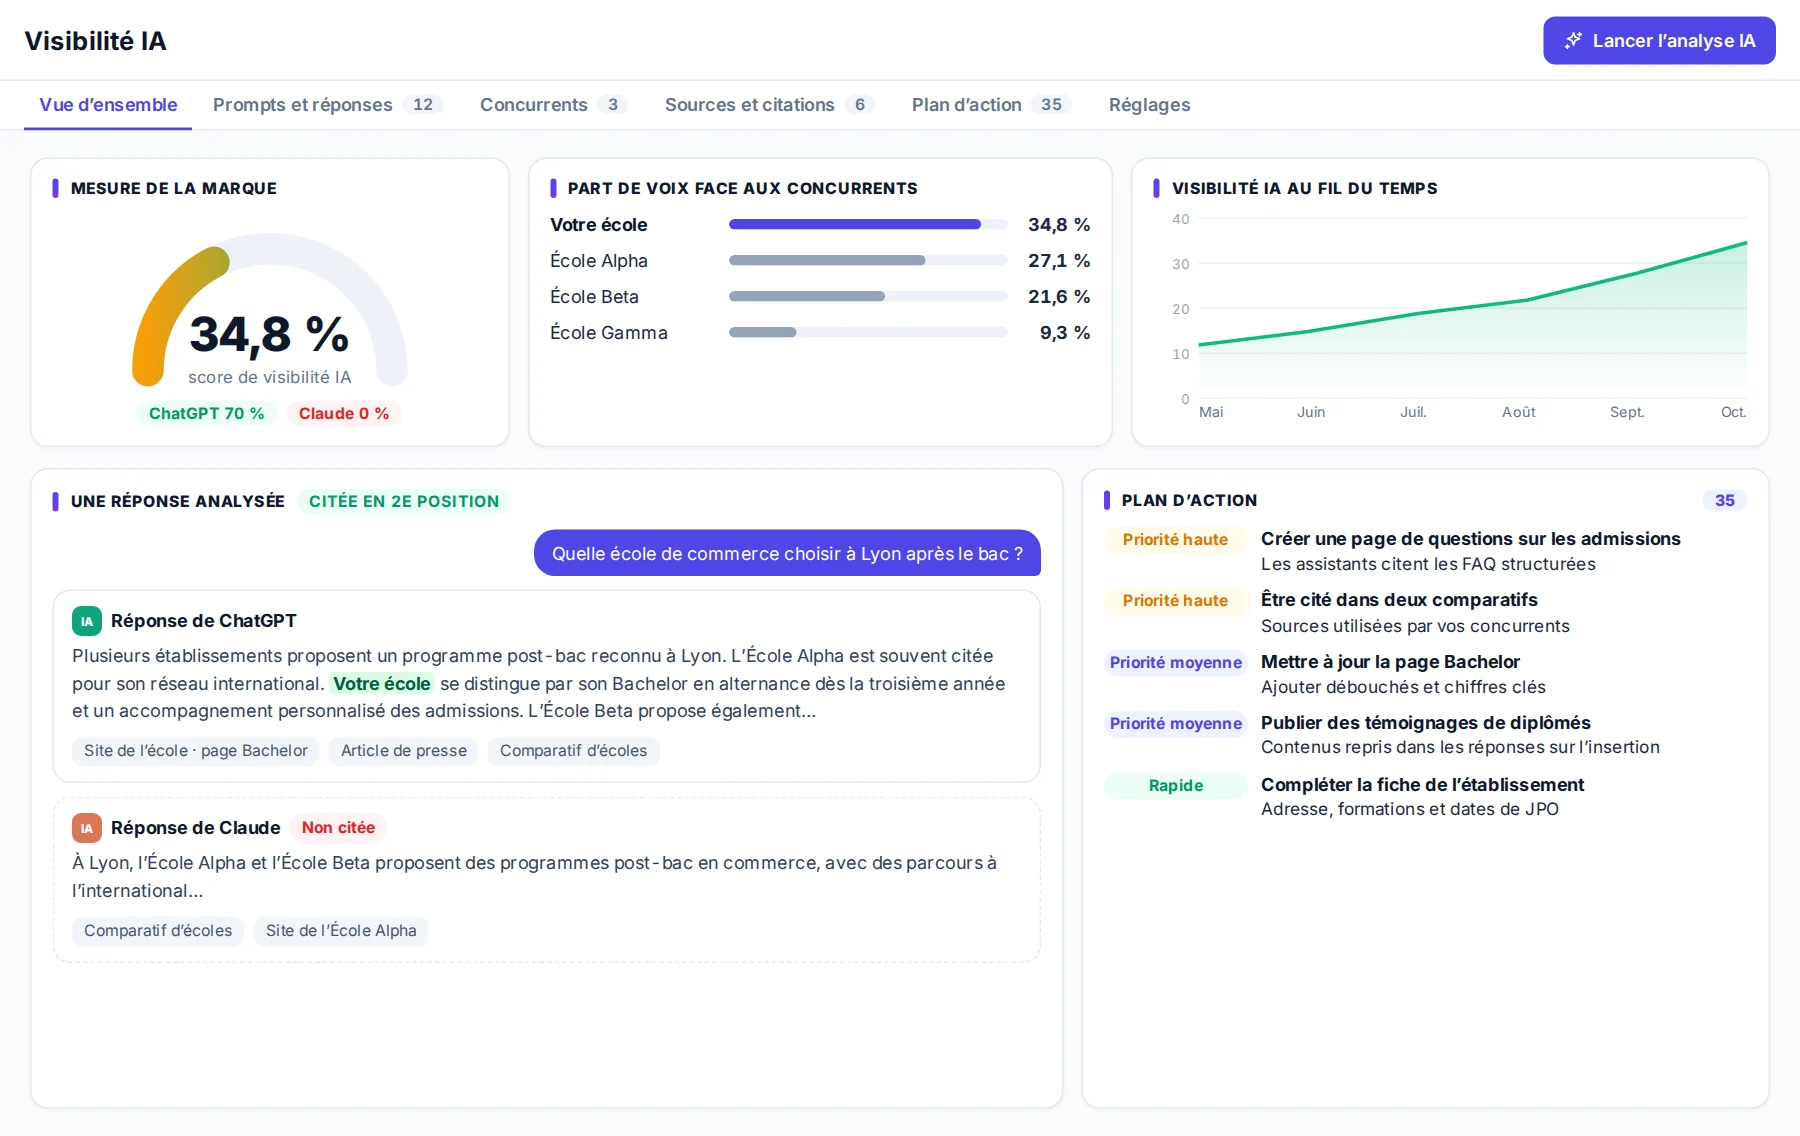
Task: Click the 34,8 % visibility gauge
Action: point(270,310)
